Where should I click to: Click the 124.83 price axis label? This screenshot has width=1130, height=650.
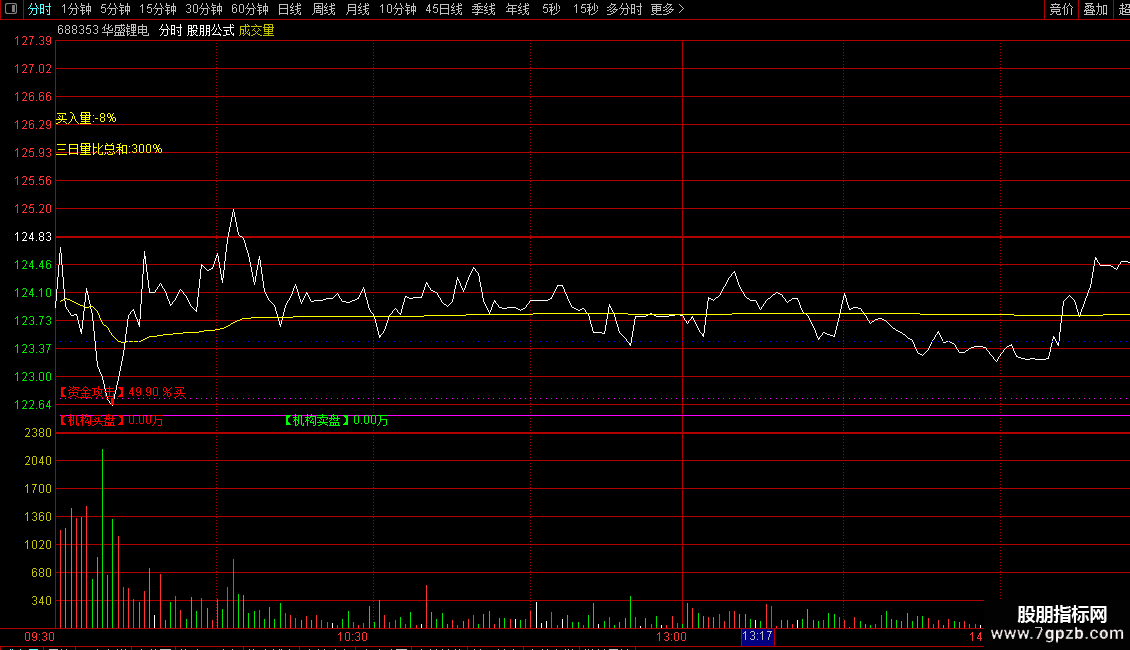click(33, 237)
